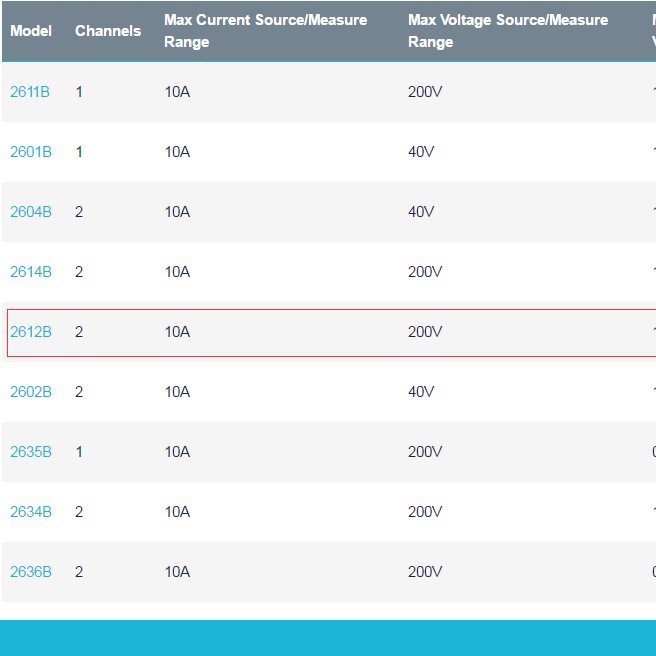This screenshot has width=656, height=656.
Task: Select the channels value in 2602B row
Action: tap(79, 392)
